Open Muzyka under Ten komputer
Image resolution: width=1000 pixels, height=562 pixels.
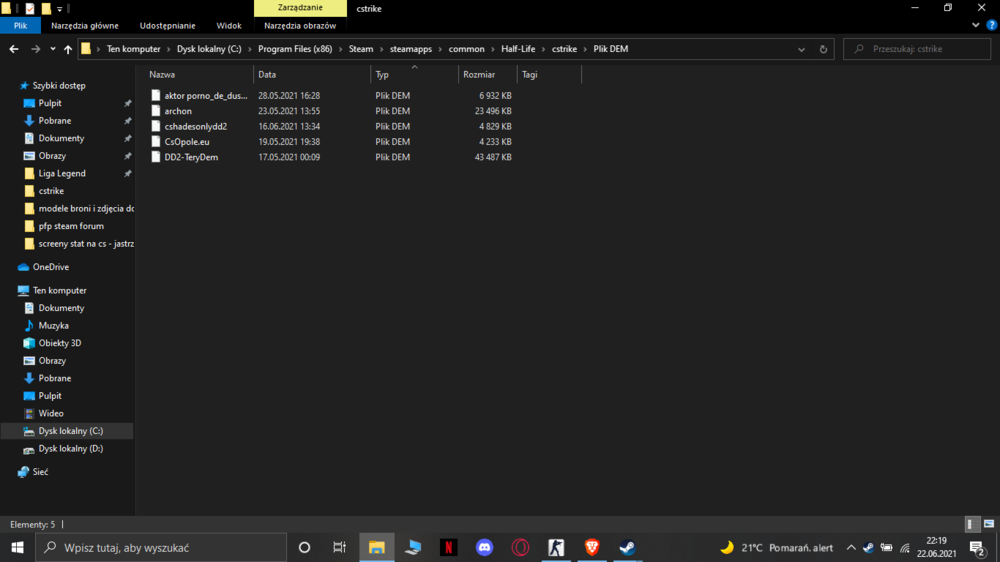coord(53,325)
